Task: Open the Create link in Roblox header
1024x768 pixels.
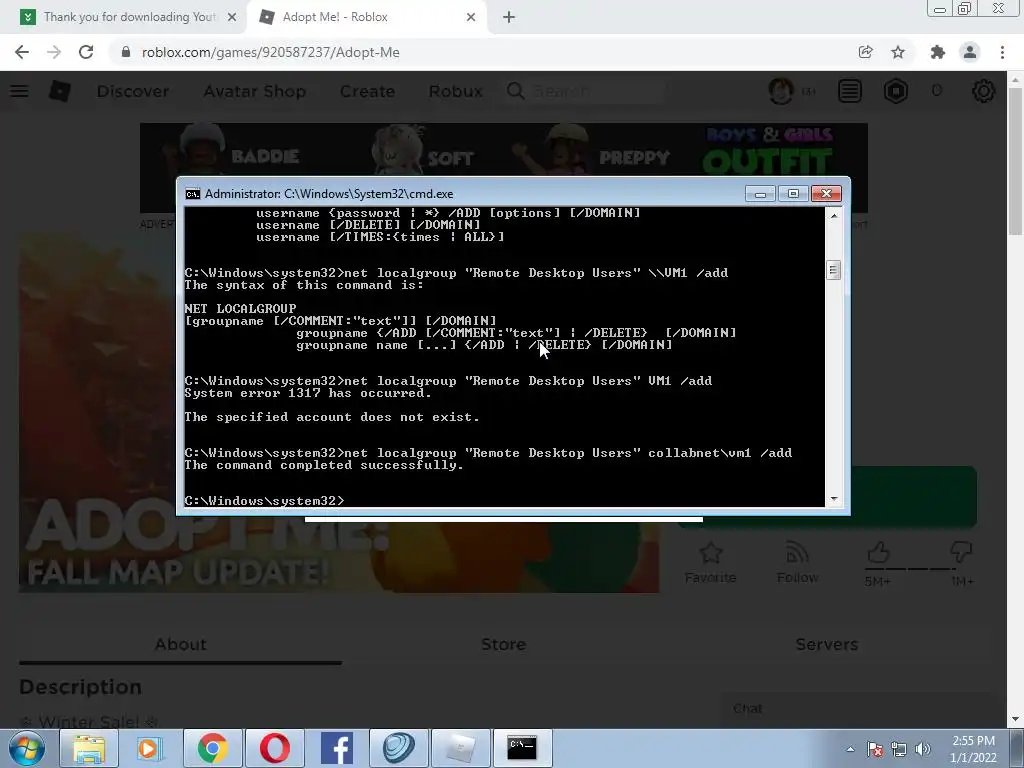Action: point(367,91)
